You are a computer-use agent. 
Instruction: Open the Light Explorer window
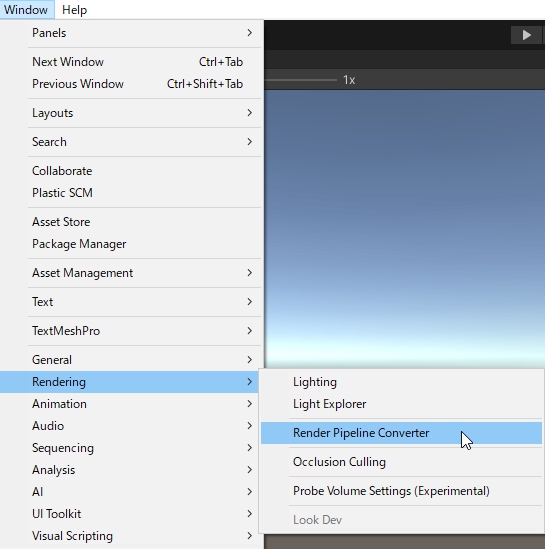coord(401,404)
